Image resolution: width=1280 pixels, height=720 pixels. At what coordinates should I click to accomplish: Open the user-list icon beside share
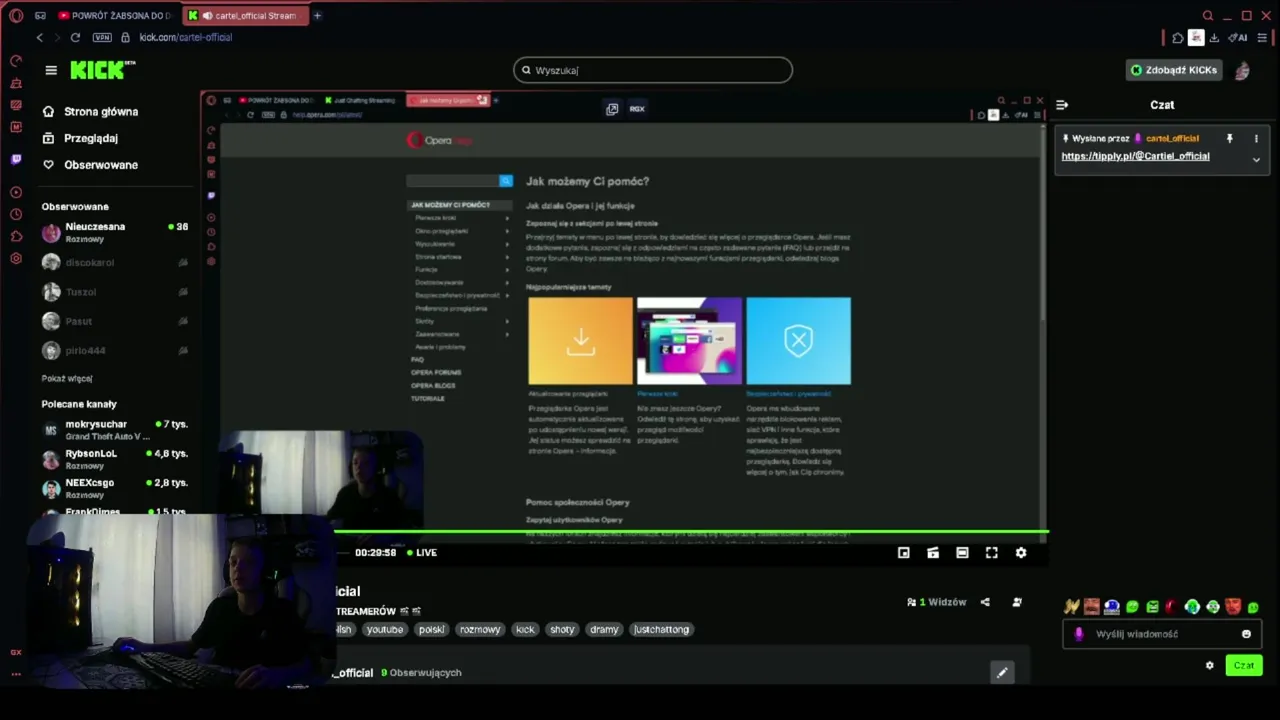pos(1017,602)
